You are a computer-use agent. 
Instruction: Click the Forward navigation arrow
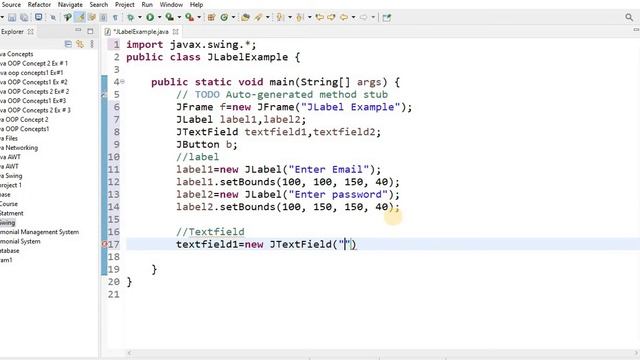[364, 17]
